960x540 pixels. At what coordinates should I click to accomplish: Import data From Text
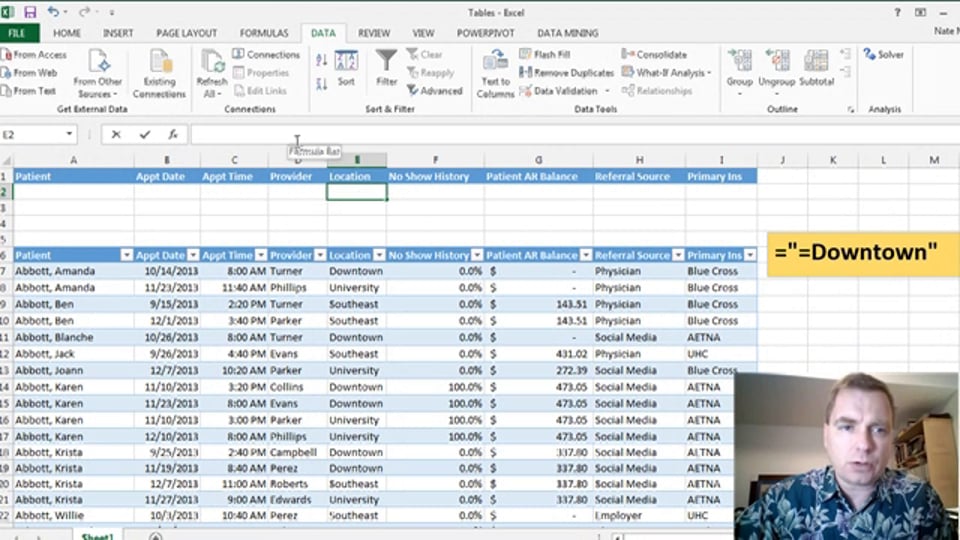(29, 91)
